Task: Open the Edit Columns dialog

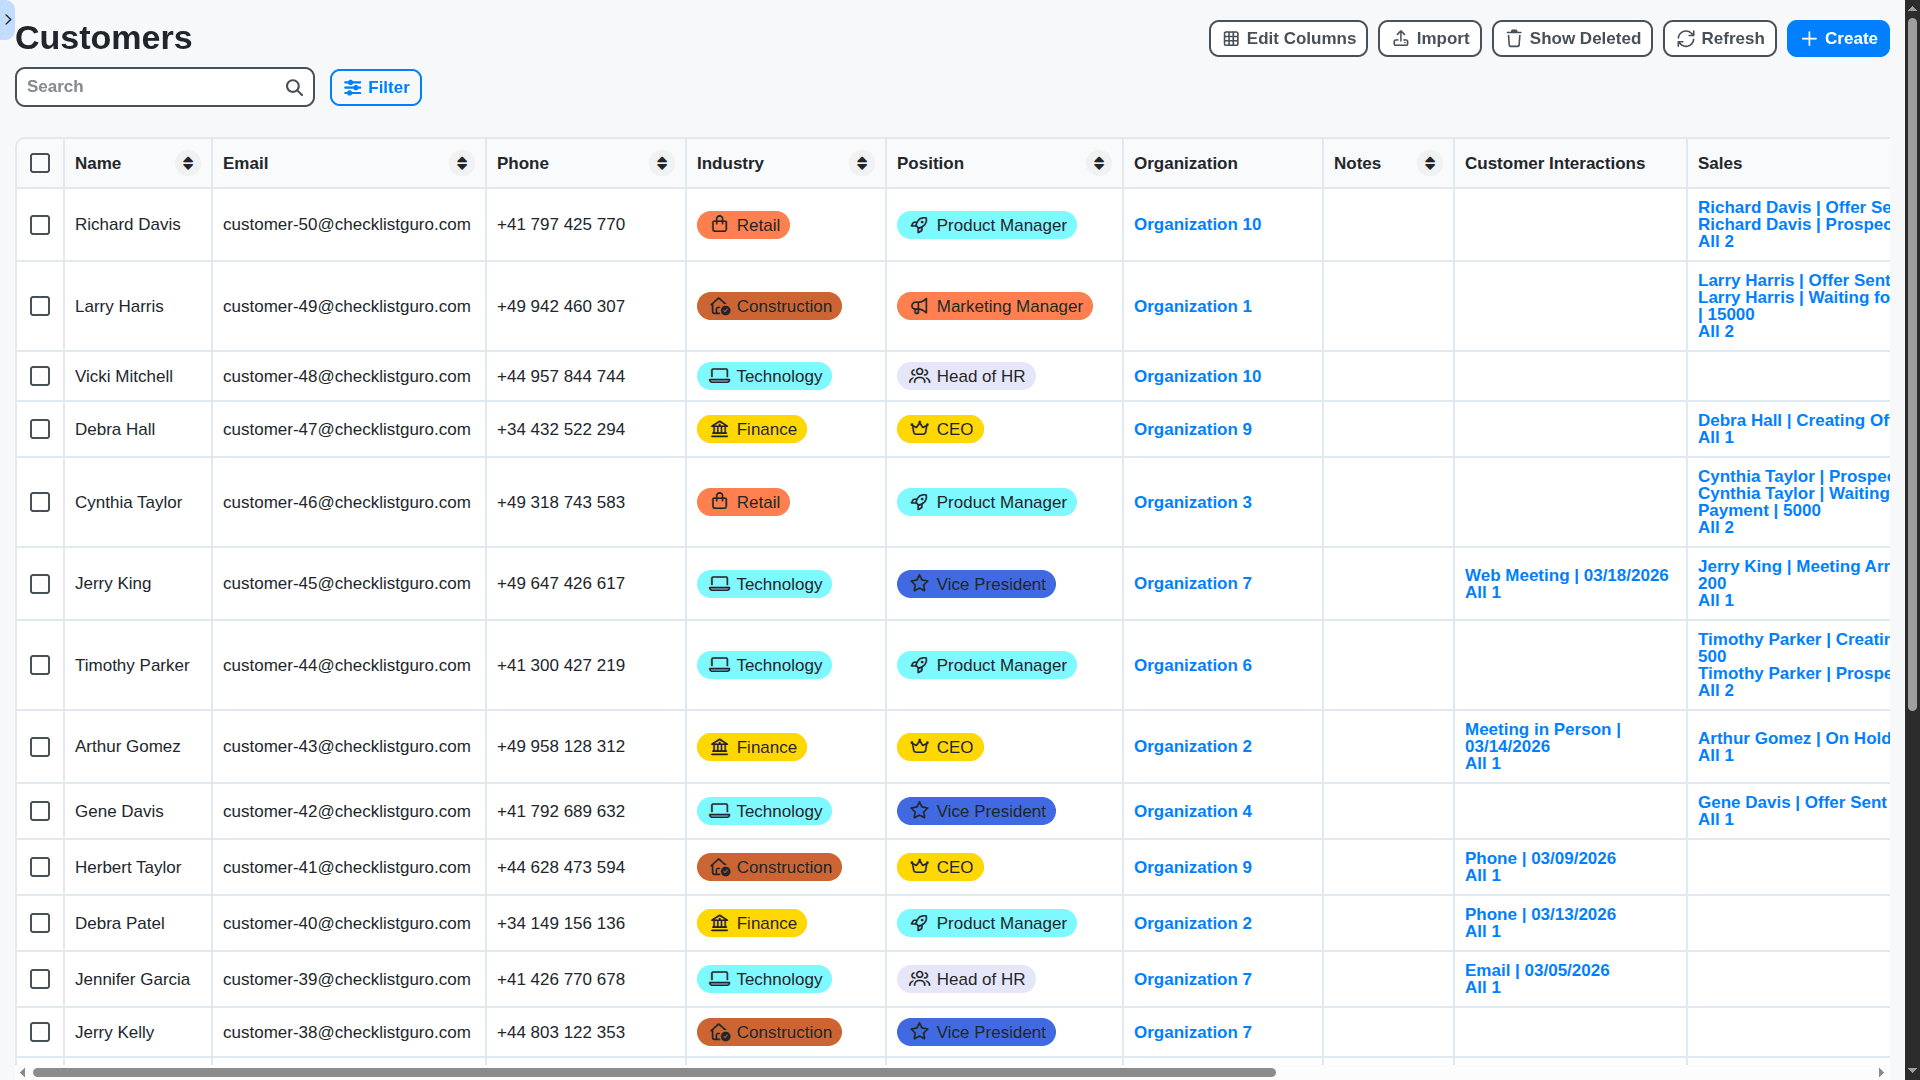Action: point(1287,38)
